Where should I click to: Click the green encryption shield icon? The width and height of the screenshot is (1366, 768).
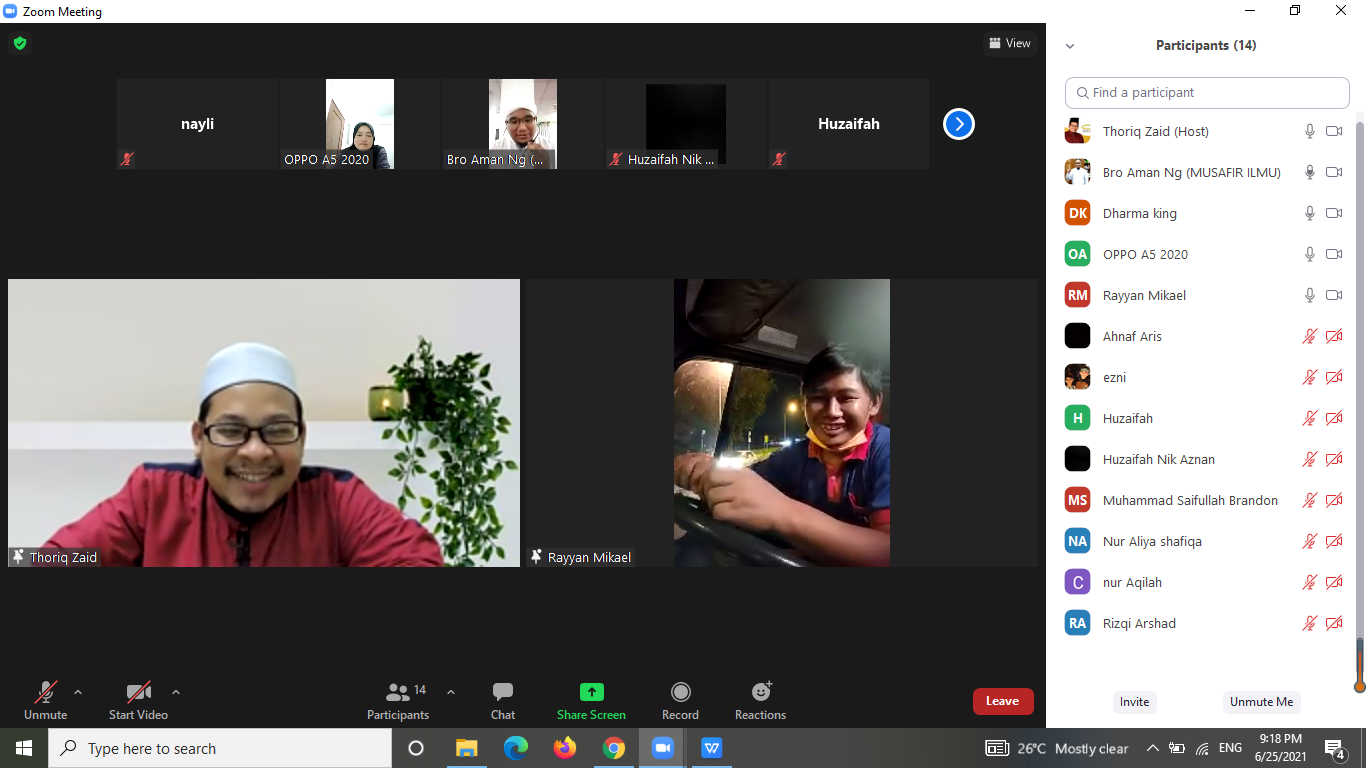pos(19,43)
